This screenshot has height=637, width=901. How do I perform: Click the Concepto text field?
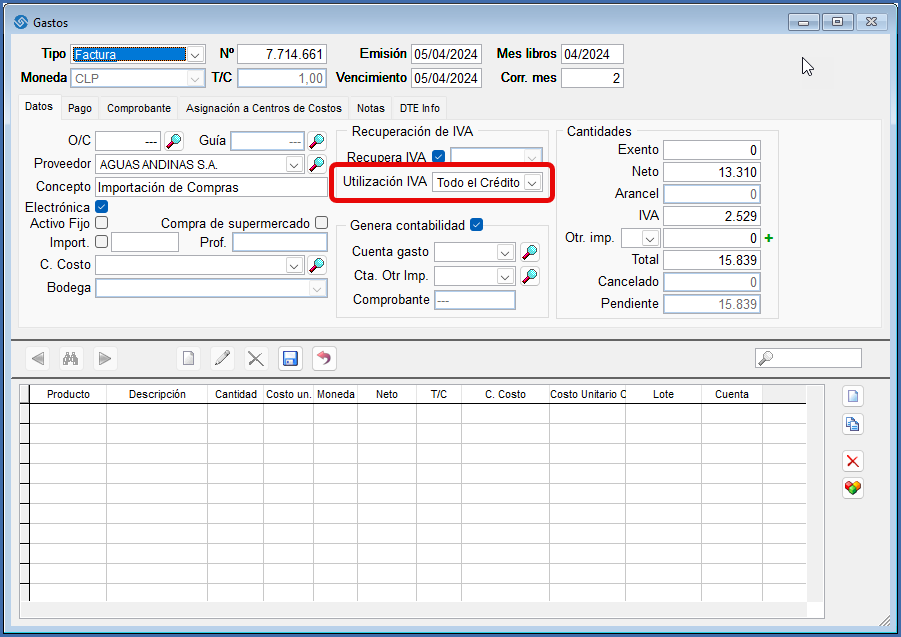click(211, 187)
